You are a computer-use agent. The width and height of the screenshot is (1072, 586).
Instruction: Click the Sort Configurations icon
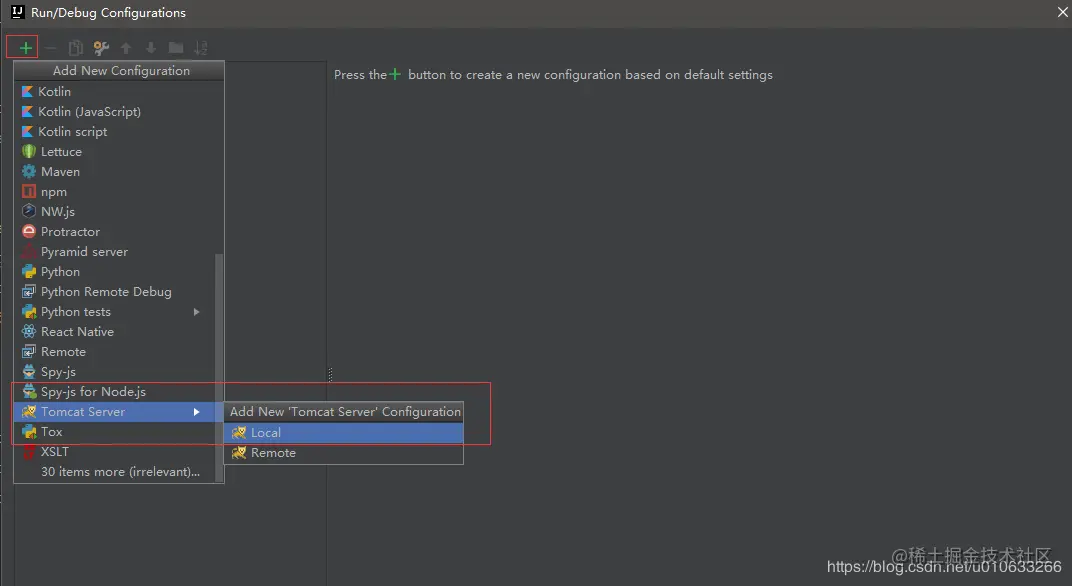(x=200, y=48)
